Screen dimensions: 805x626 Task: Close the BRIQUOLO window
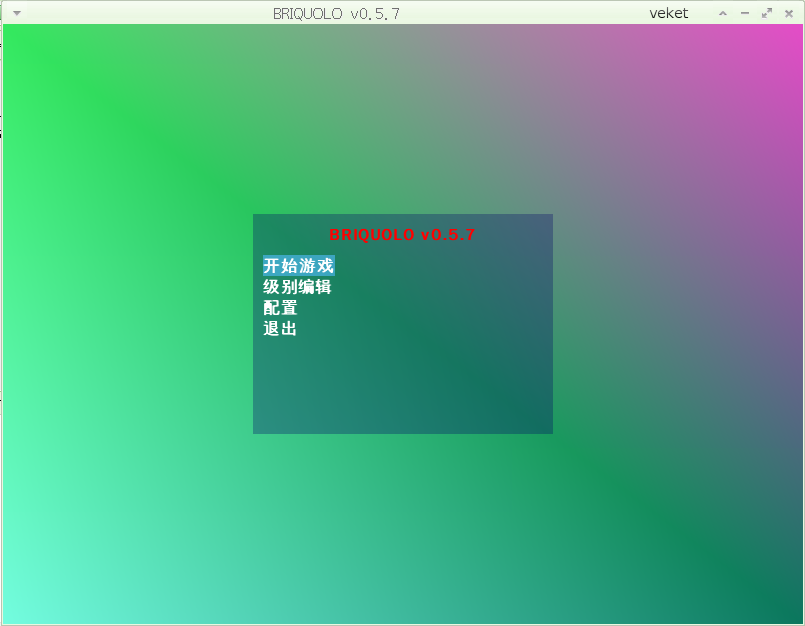pos(789,13)
